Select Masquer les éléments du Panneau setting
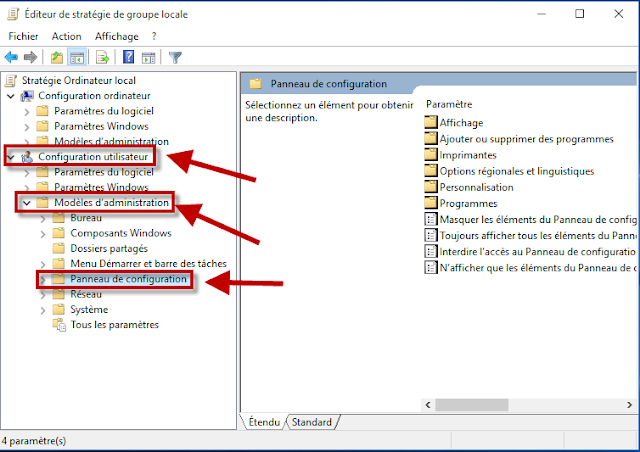This screenshot has width=640, height=452. [538, 220]
